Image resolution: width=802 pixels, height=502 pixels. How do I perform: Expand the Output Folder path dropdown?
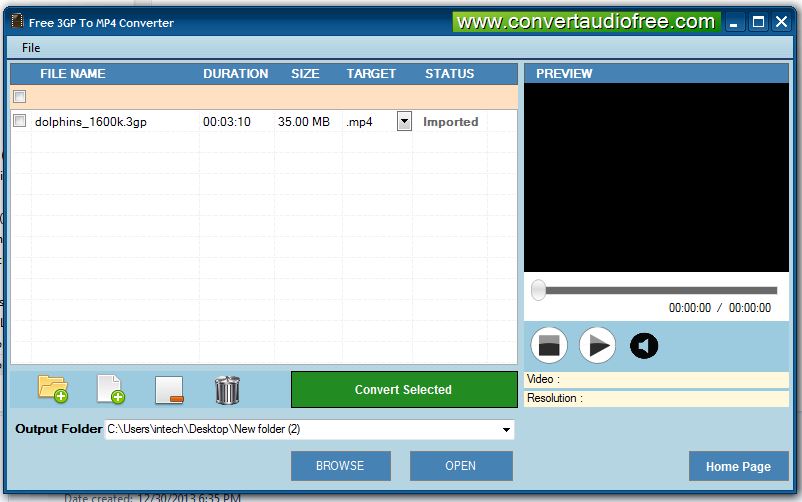(506, 430)
